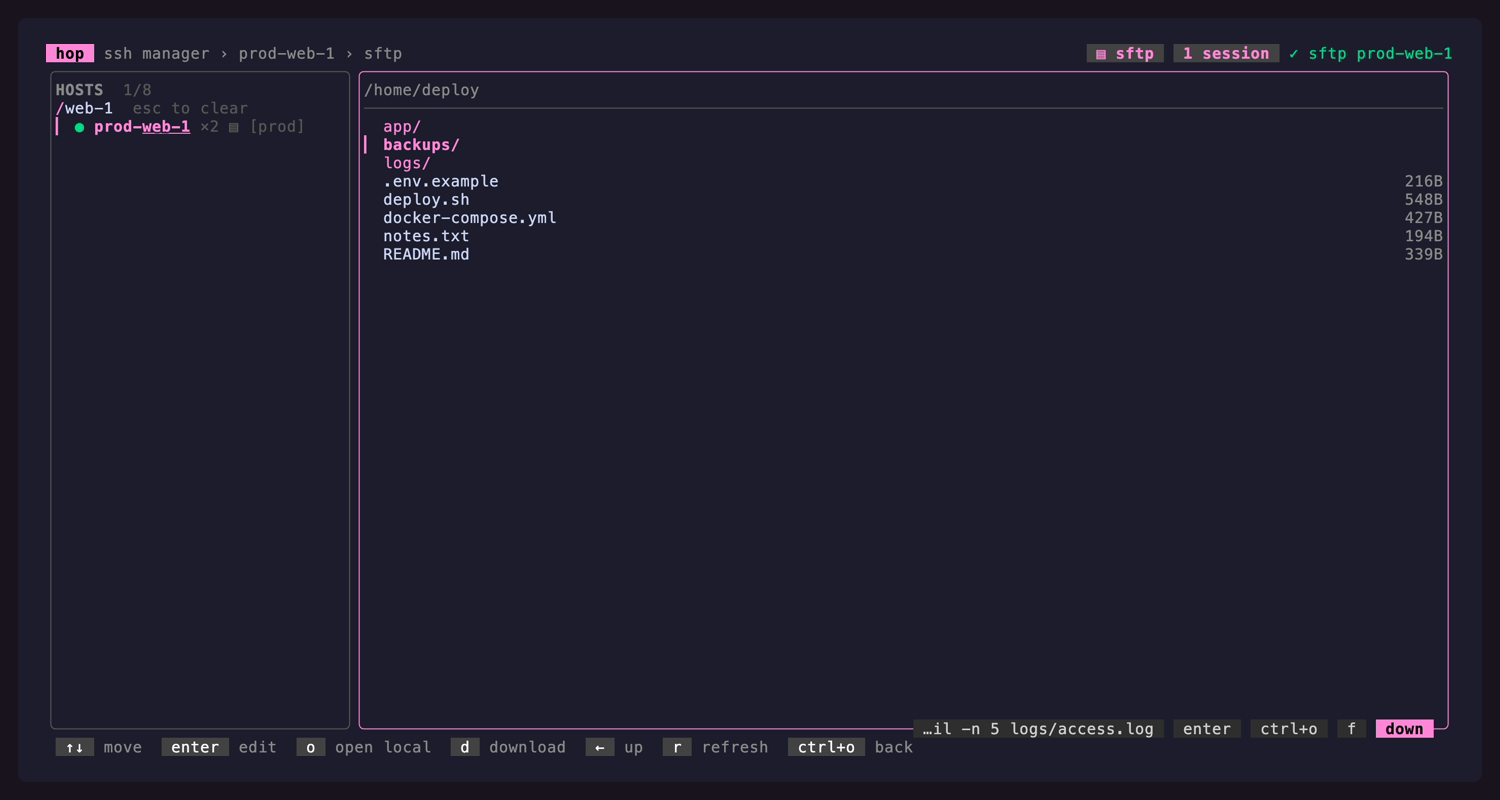Click the esc to clear hint
The height and width of the screenshot is (800, 1500).
pyautogui.click(x=190, y=108)
